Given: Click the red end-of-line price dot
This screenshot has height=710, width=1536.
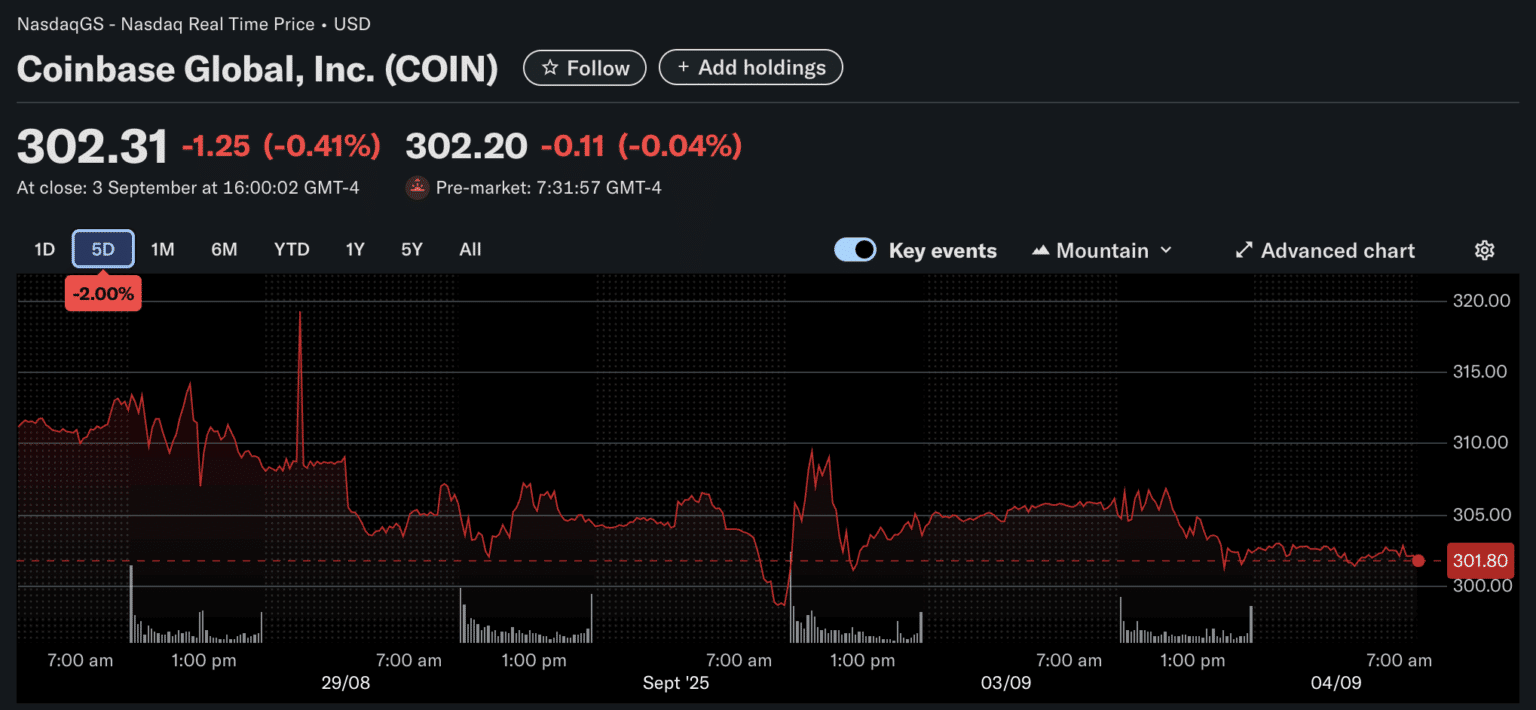Looking at the screenshot, I should (1418, 561).
